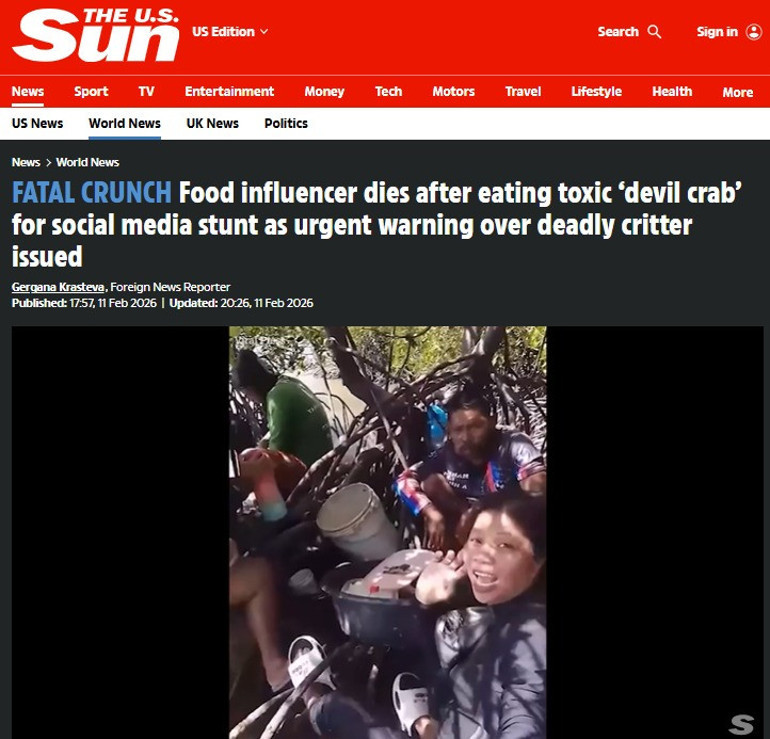Switch to UK News tab

coord(212,123)
